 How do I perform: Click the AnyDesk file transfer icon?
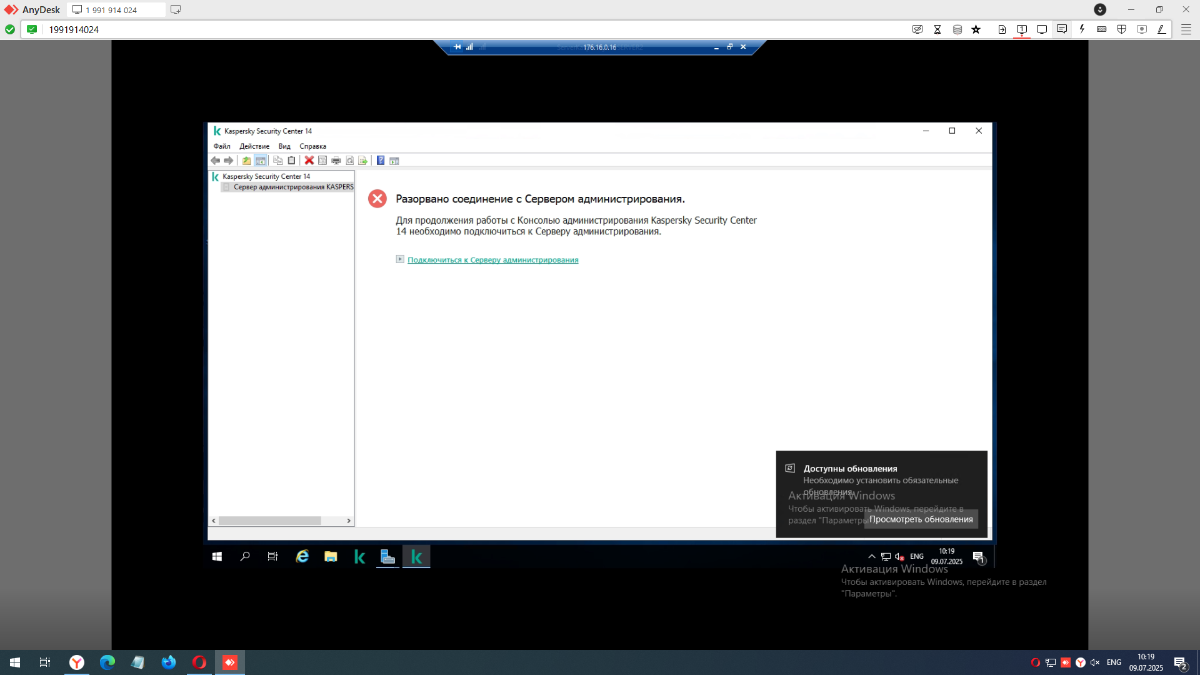[1002, 30]
